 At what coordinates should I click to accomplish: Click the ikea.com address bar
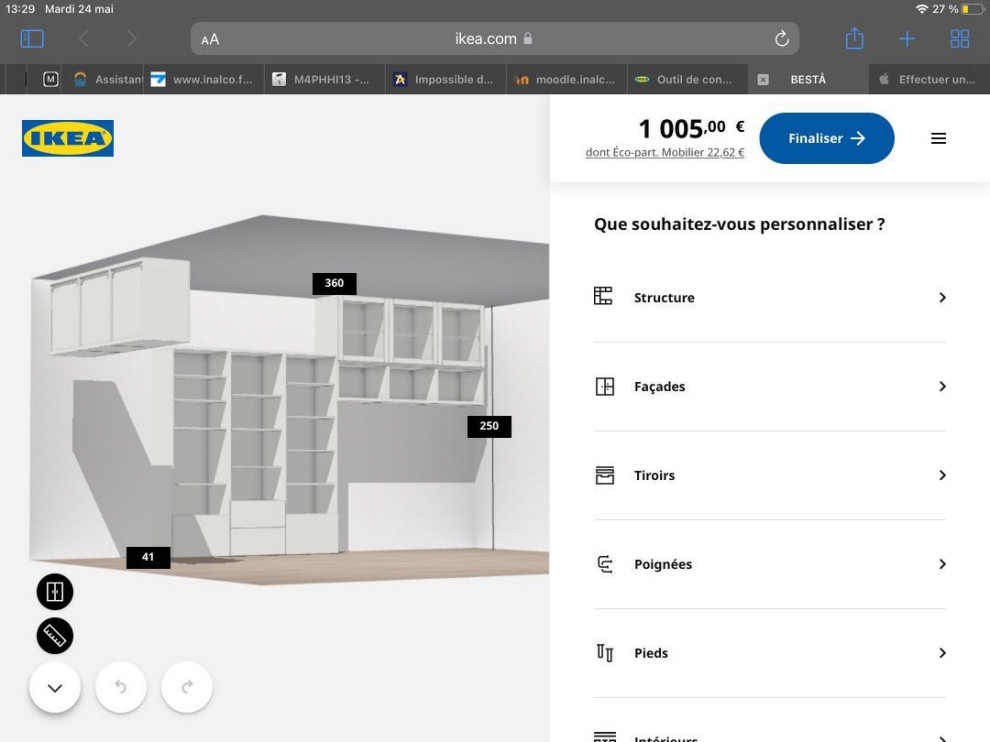coord(494,39)
